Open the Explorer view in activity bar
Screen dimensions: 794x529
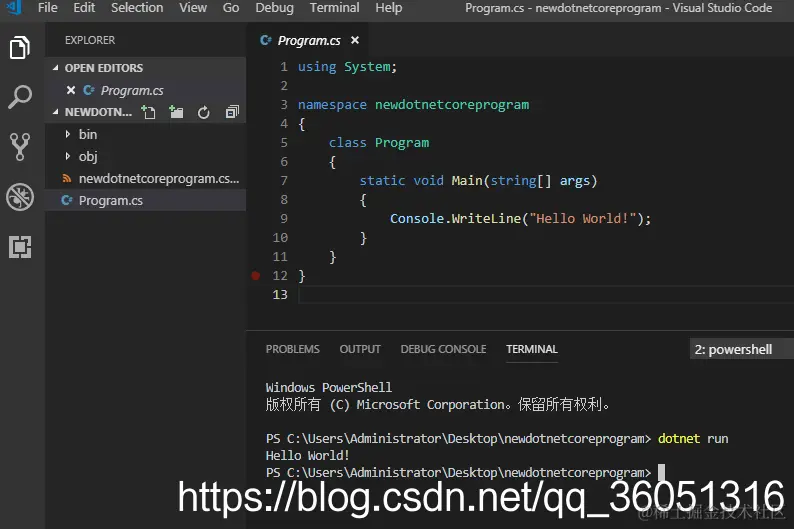(x=20, y=47)
